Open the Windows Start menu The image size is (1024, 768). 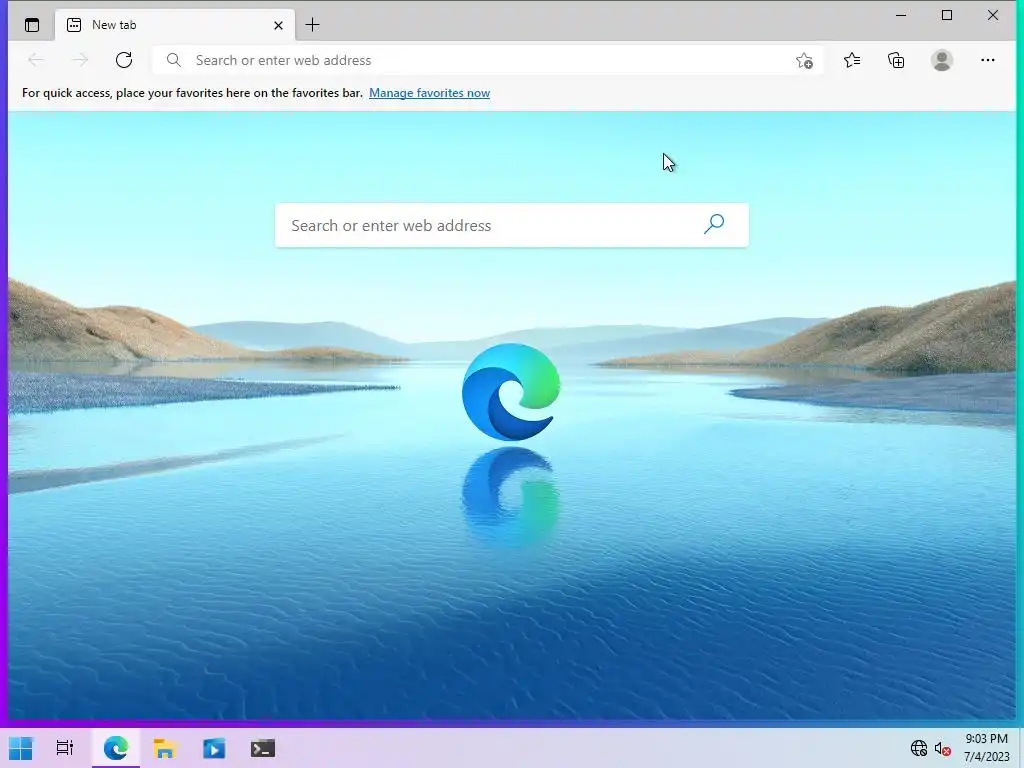[20, 748]
